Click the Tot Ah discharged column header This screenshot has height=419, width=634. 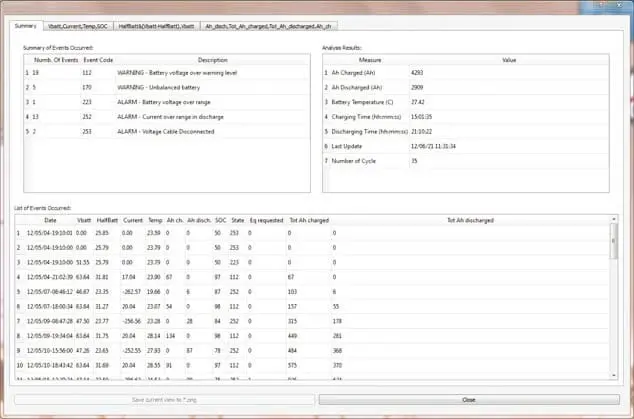[470, 220]
